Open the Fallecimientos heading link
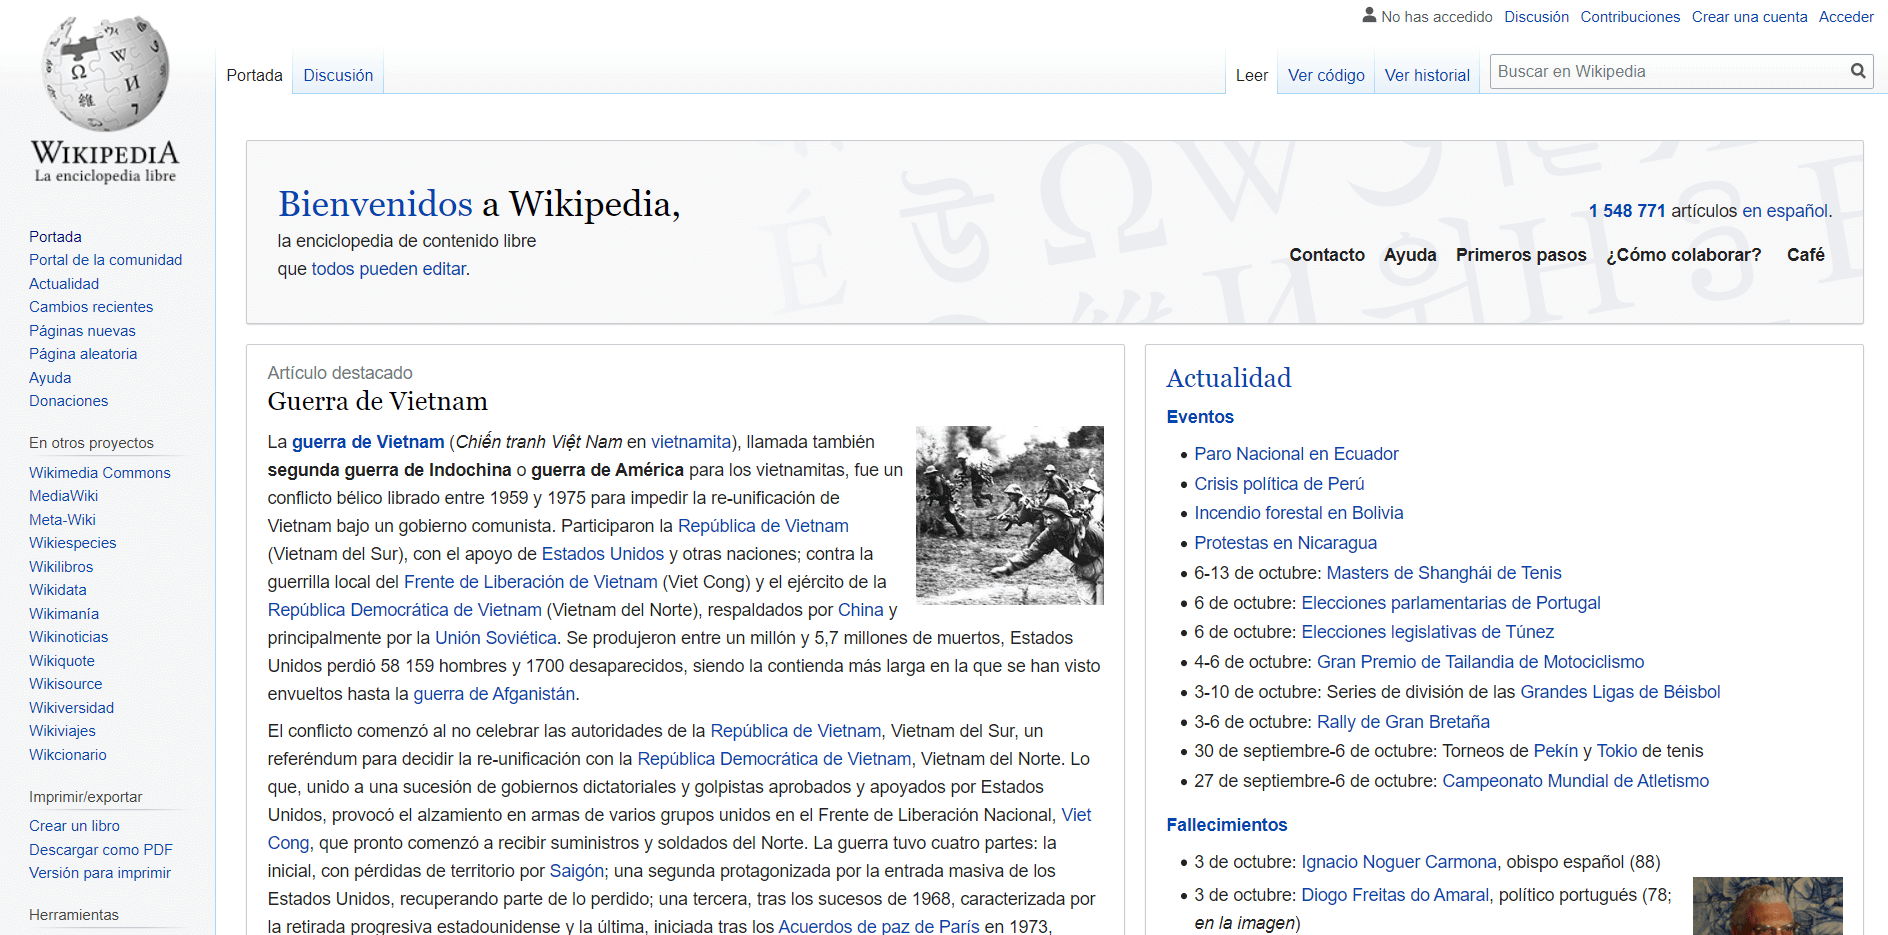 [1226, 825]
